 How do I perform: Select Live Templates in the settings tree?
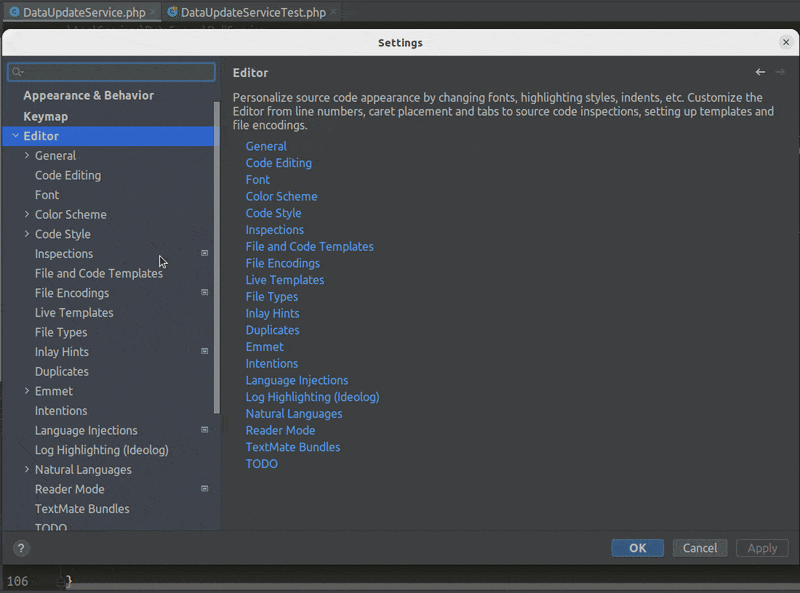pos(74,312)
